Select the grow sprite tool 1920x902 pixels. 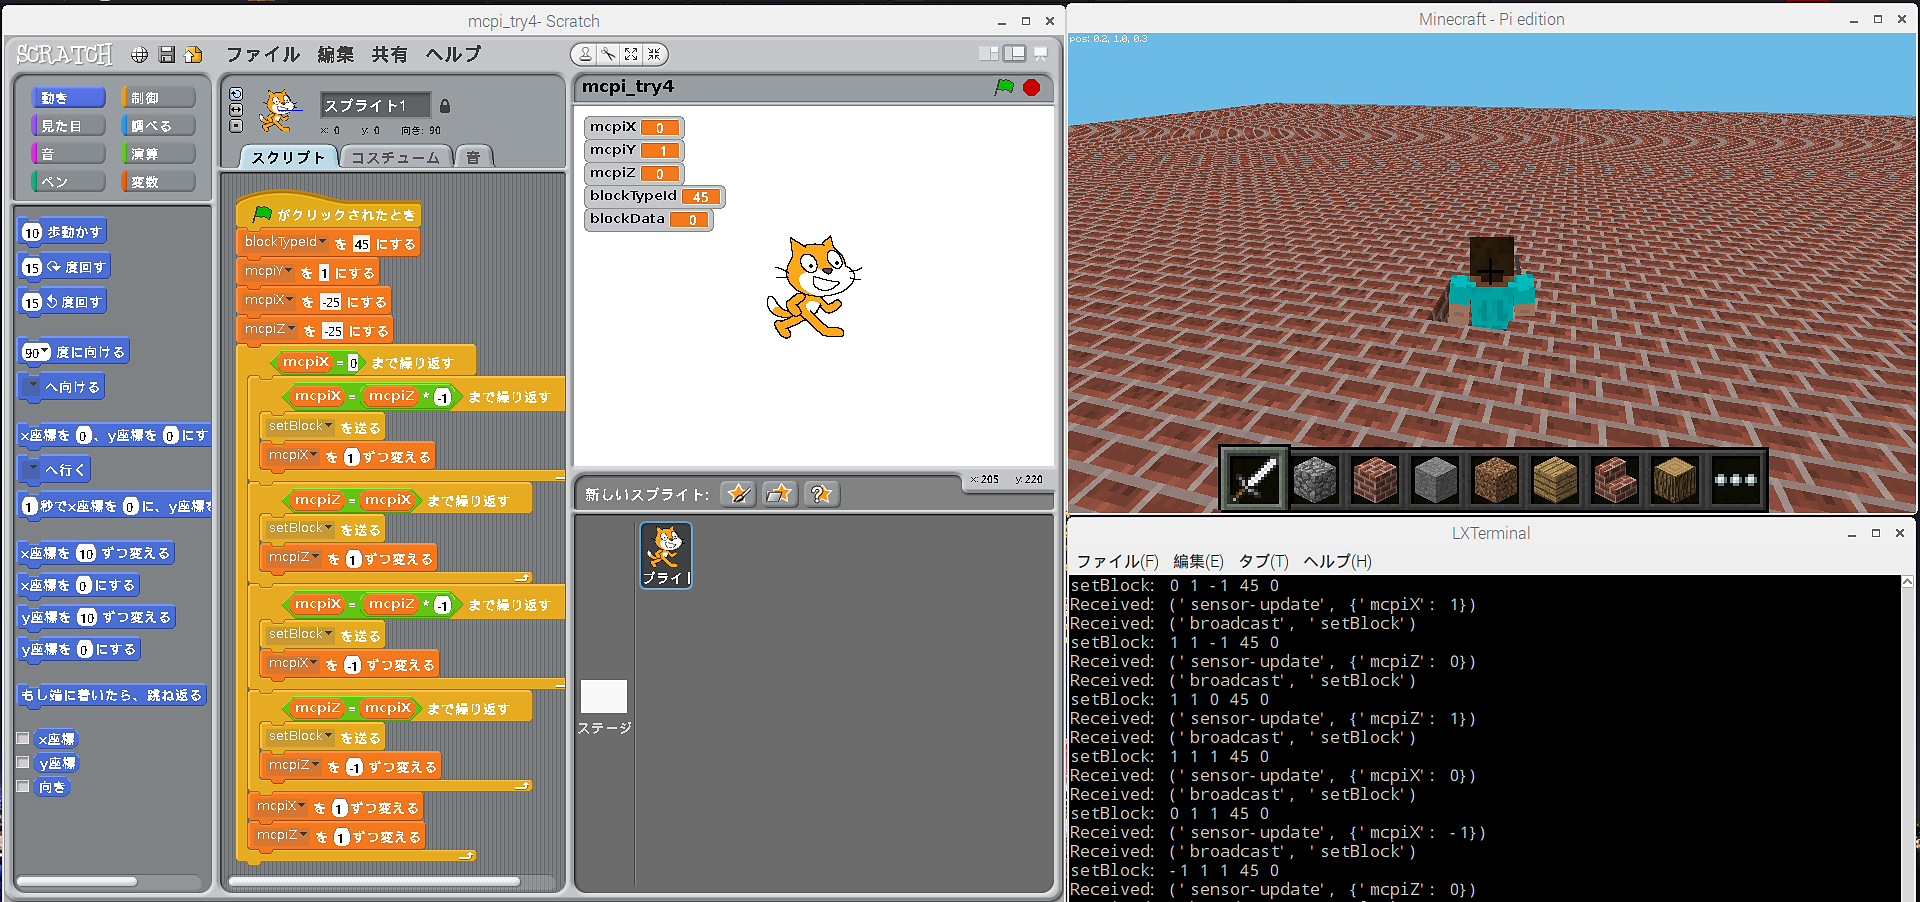point(631,54)
